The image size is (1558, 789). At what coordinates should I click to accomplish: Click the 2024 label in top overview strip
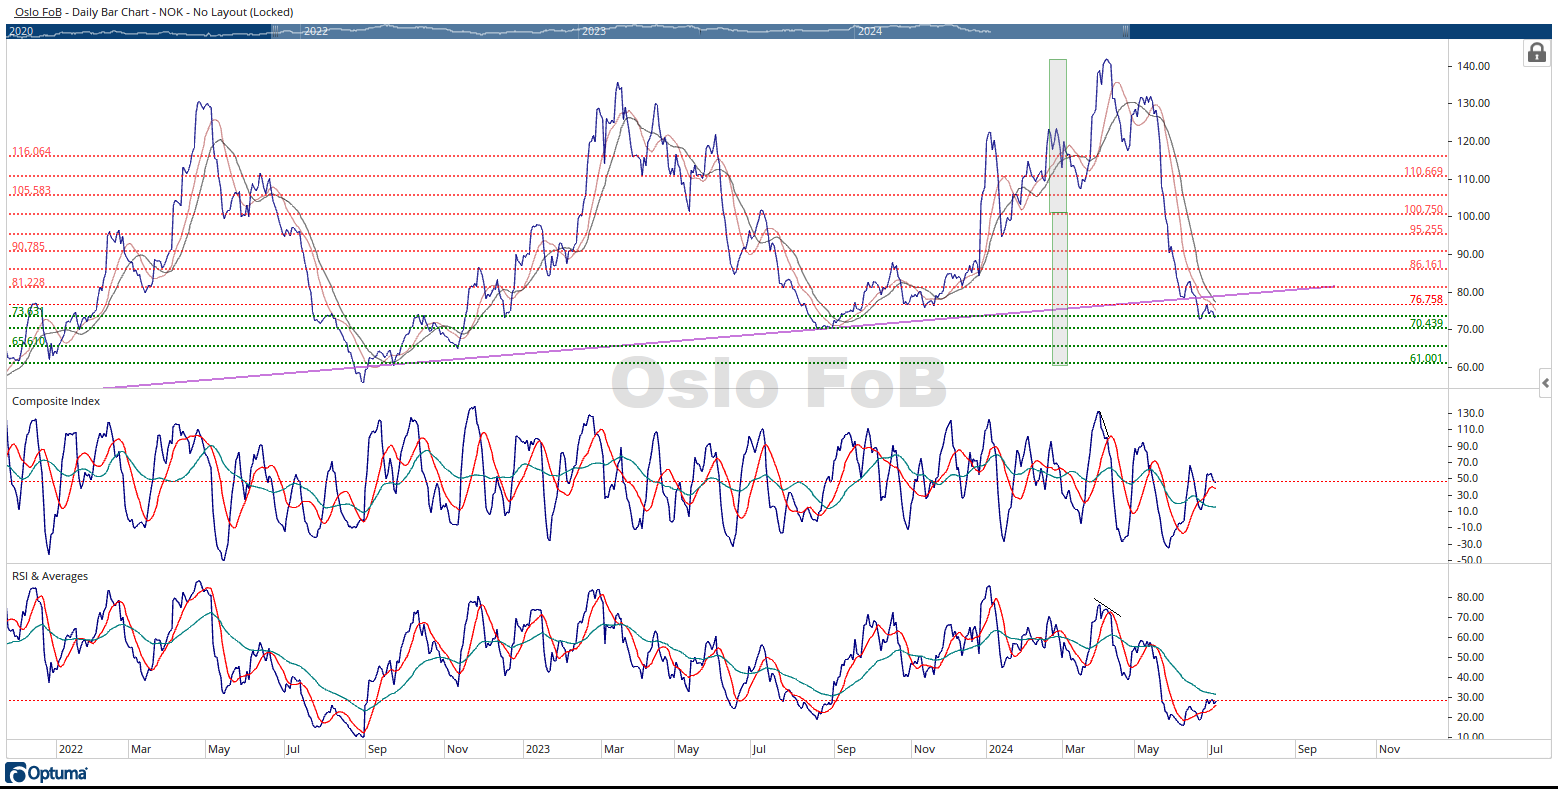870,31
